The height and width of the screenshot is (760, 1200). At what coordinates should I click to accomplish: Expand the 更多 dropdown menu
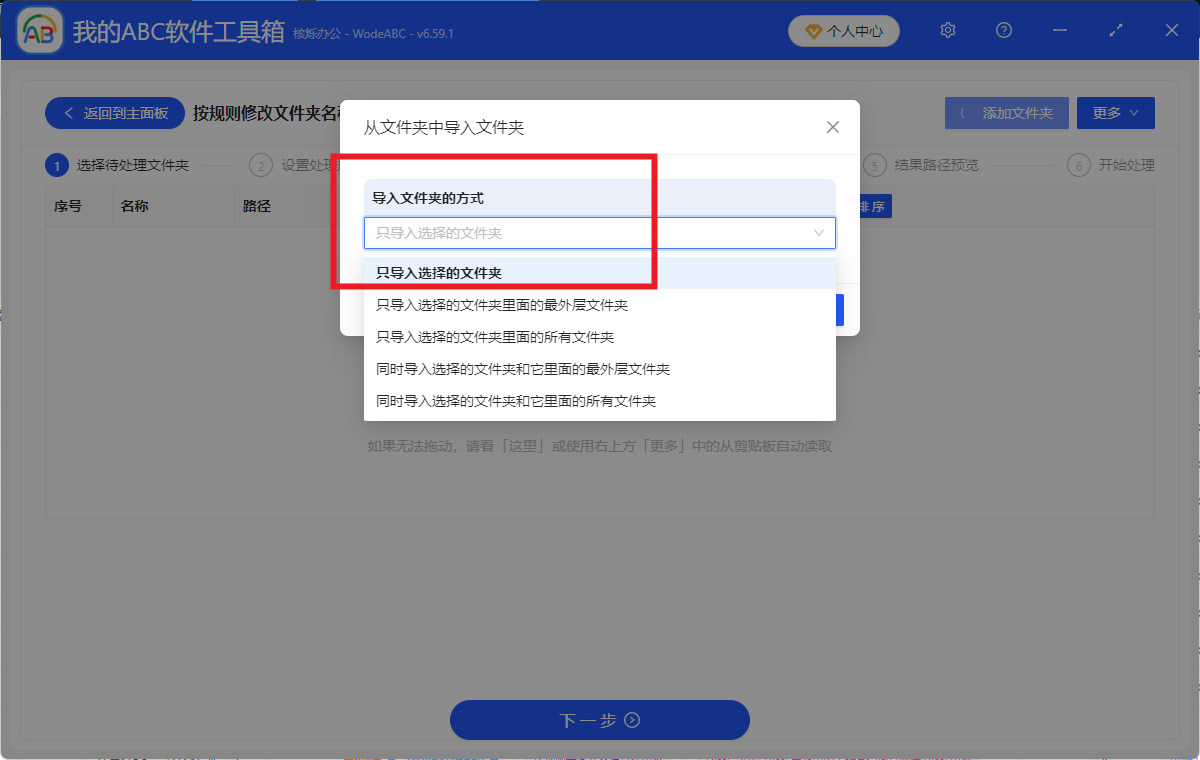[1116, 112]
